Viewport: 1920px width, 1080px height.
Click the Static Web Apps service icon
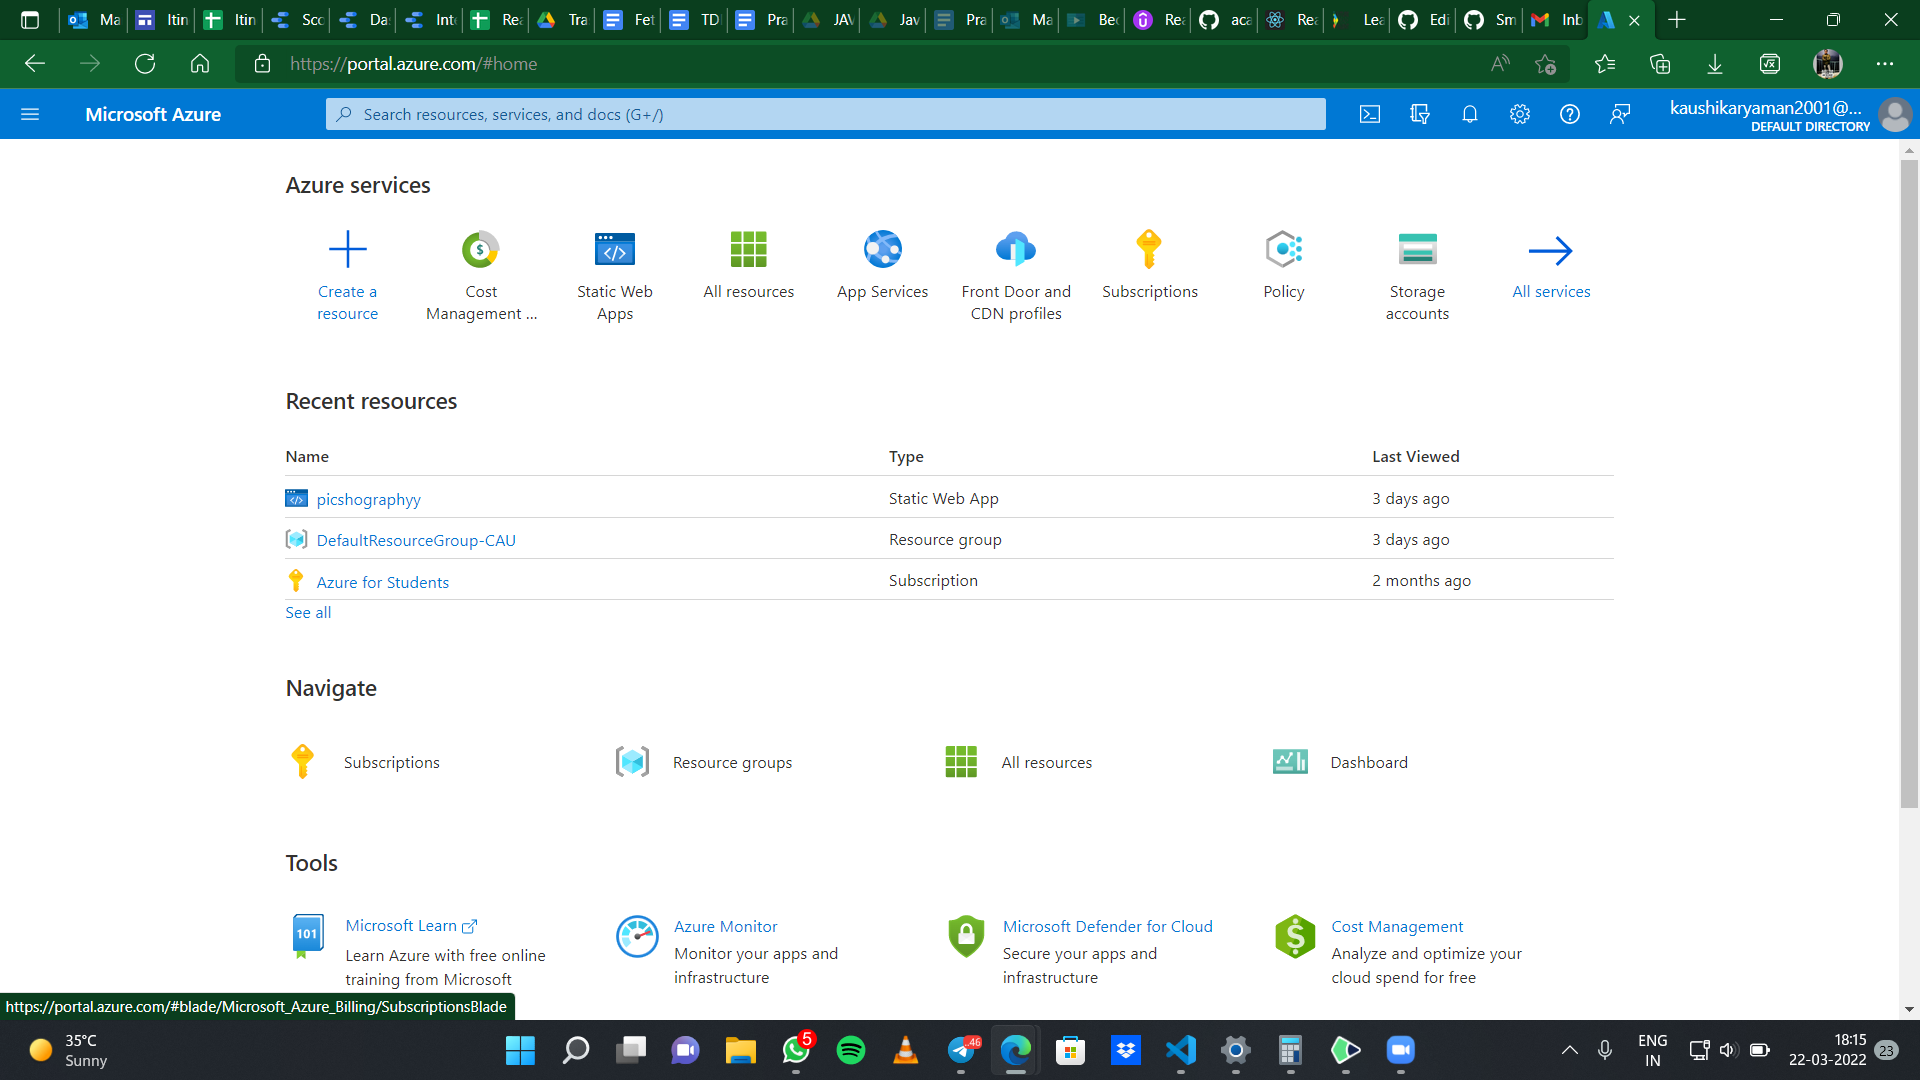[x=614, y=250]
